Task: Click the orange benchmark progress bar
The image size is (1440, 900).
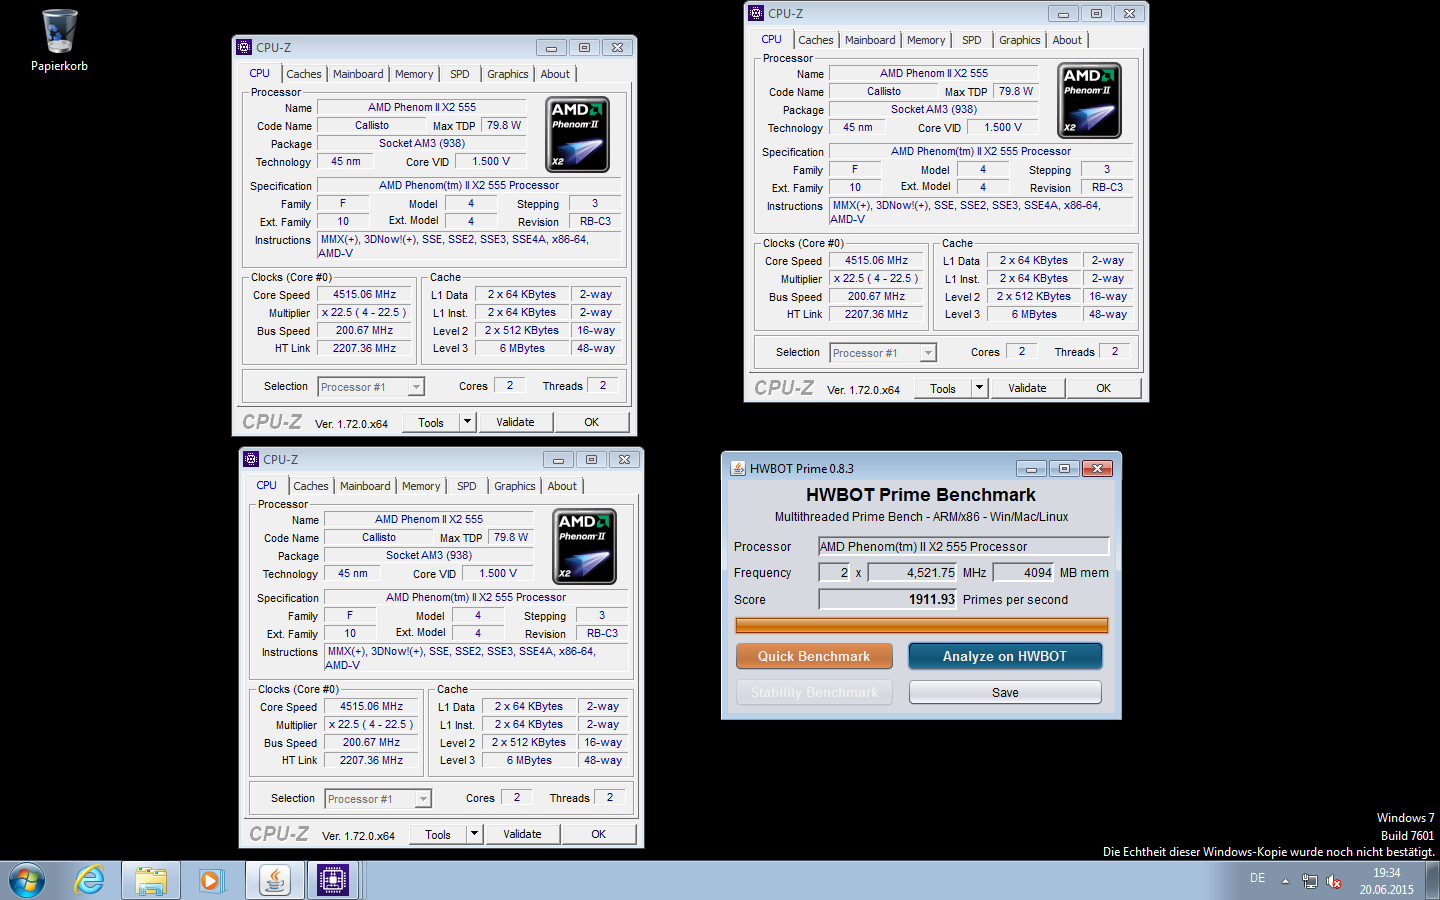Action: tap(921, 626)
